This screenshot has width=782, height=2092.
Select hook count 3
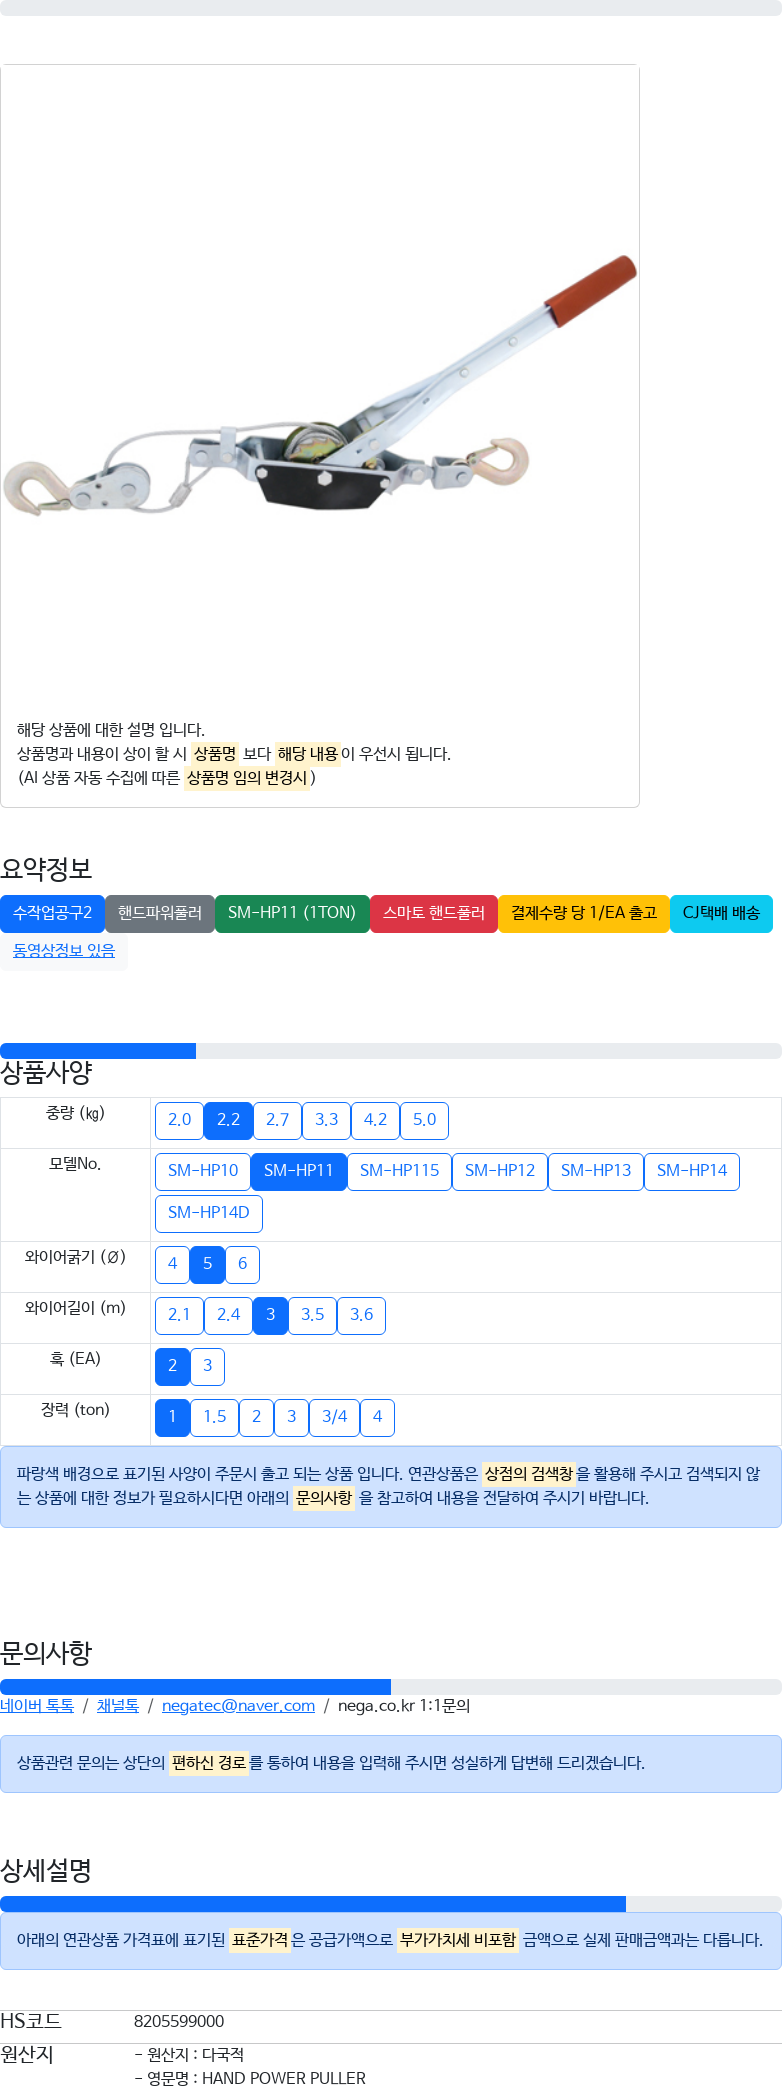(207, 1366)
